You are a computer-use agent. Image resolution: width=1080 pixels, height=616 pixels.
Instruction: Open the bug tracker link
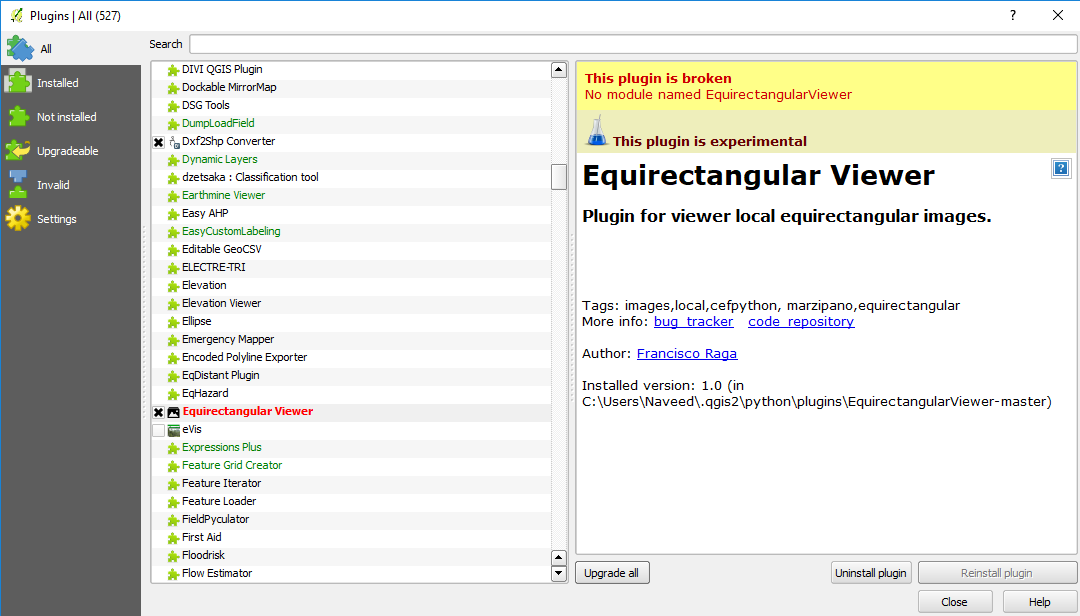[693, 321]
